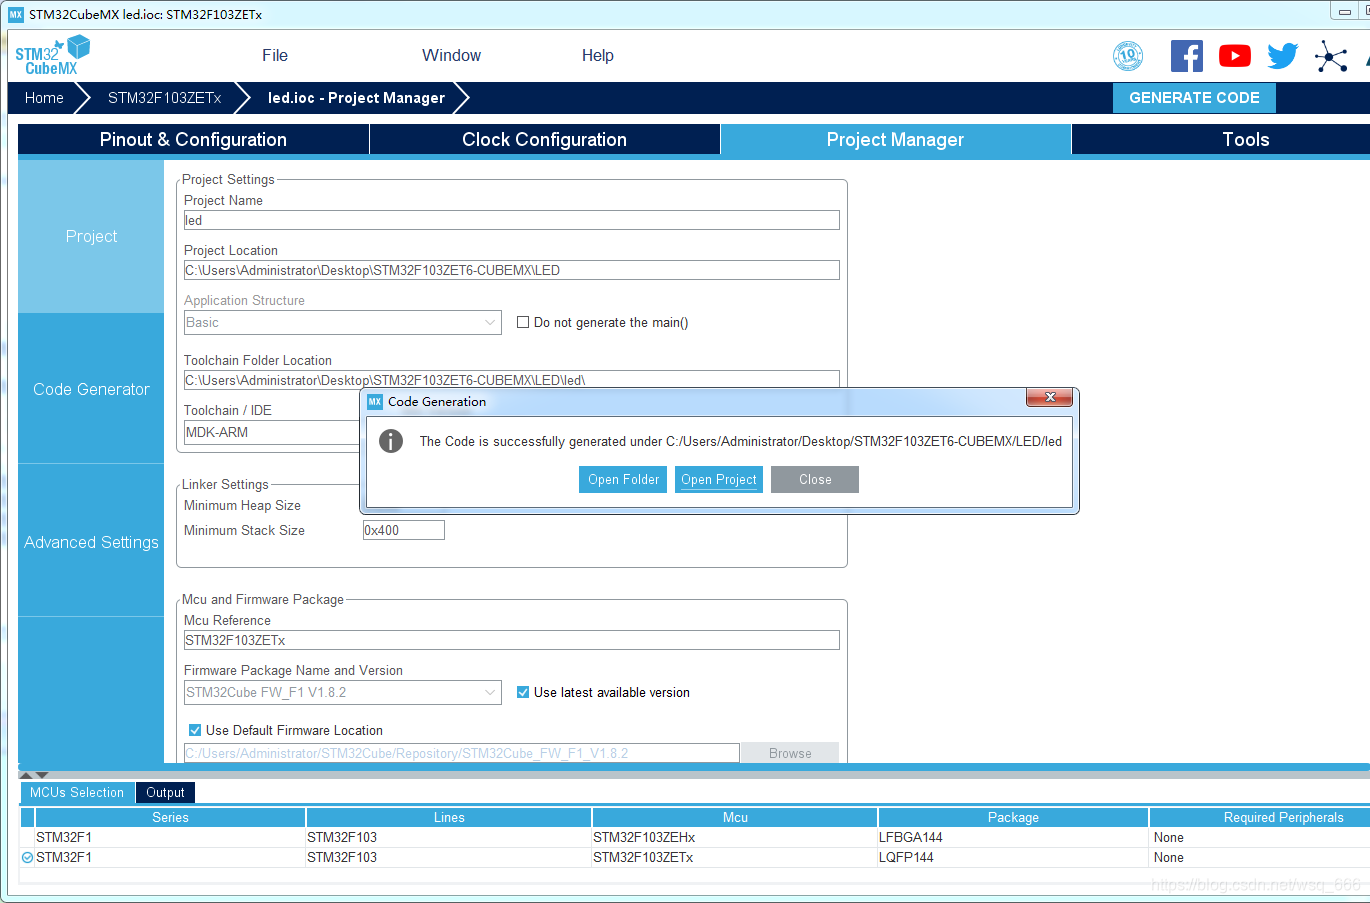This screenshot has height=903, width=1370.
Task: Minimize the STM32CubeMX window
Action: (x=1345, y=11)
